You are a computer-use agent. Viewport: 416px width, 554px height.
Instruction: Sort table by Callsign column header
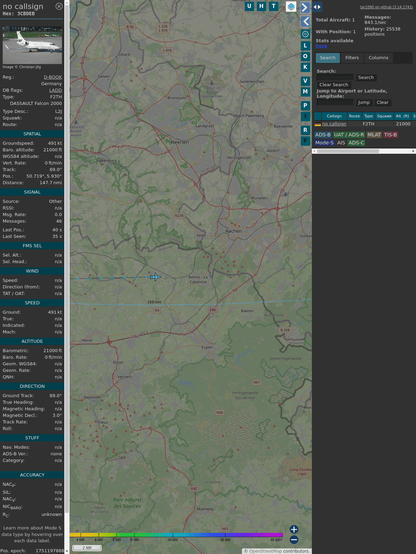334,116
